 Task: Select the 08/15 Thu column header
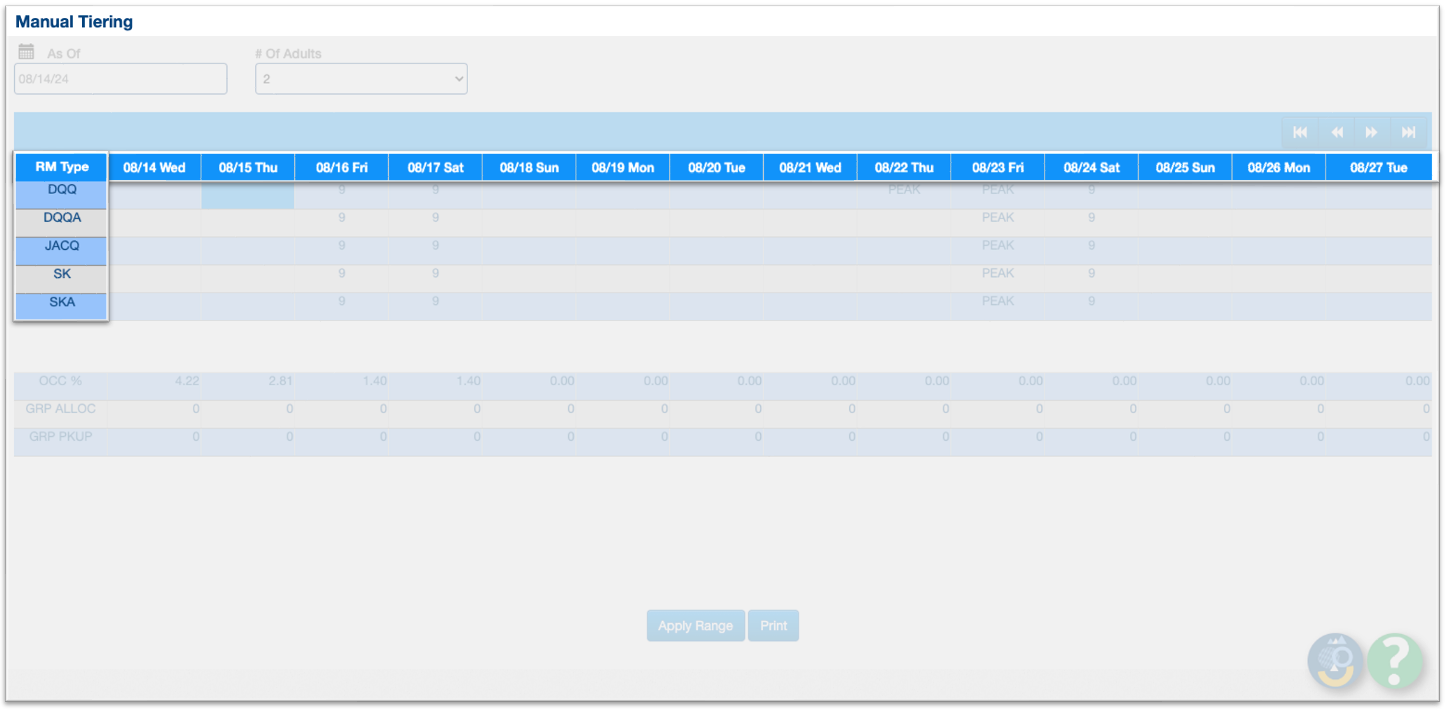[248, 167]
